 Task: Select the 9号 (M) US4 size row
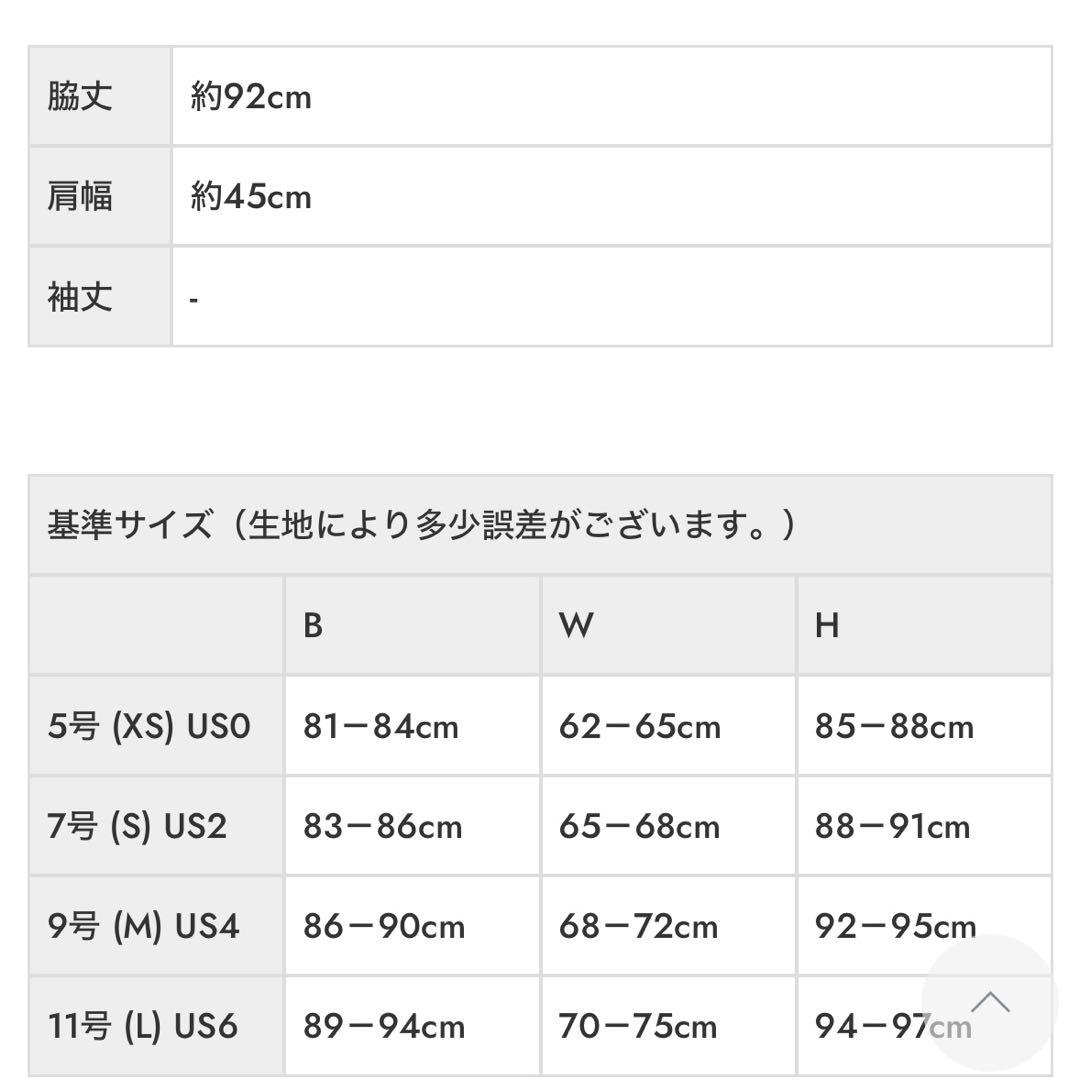(144, 926)
